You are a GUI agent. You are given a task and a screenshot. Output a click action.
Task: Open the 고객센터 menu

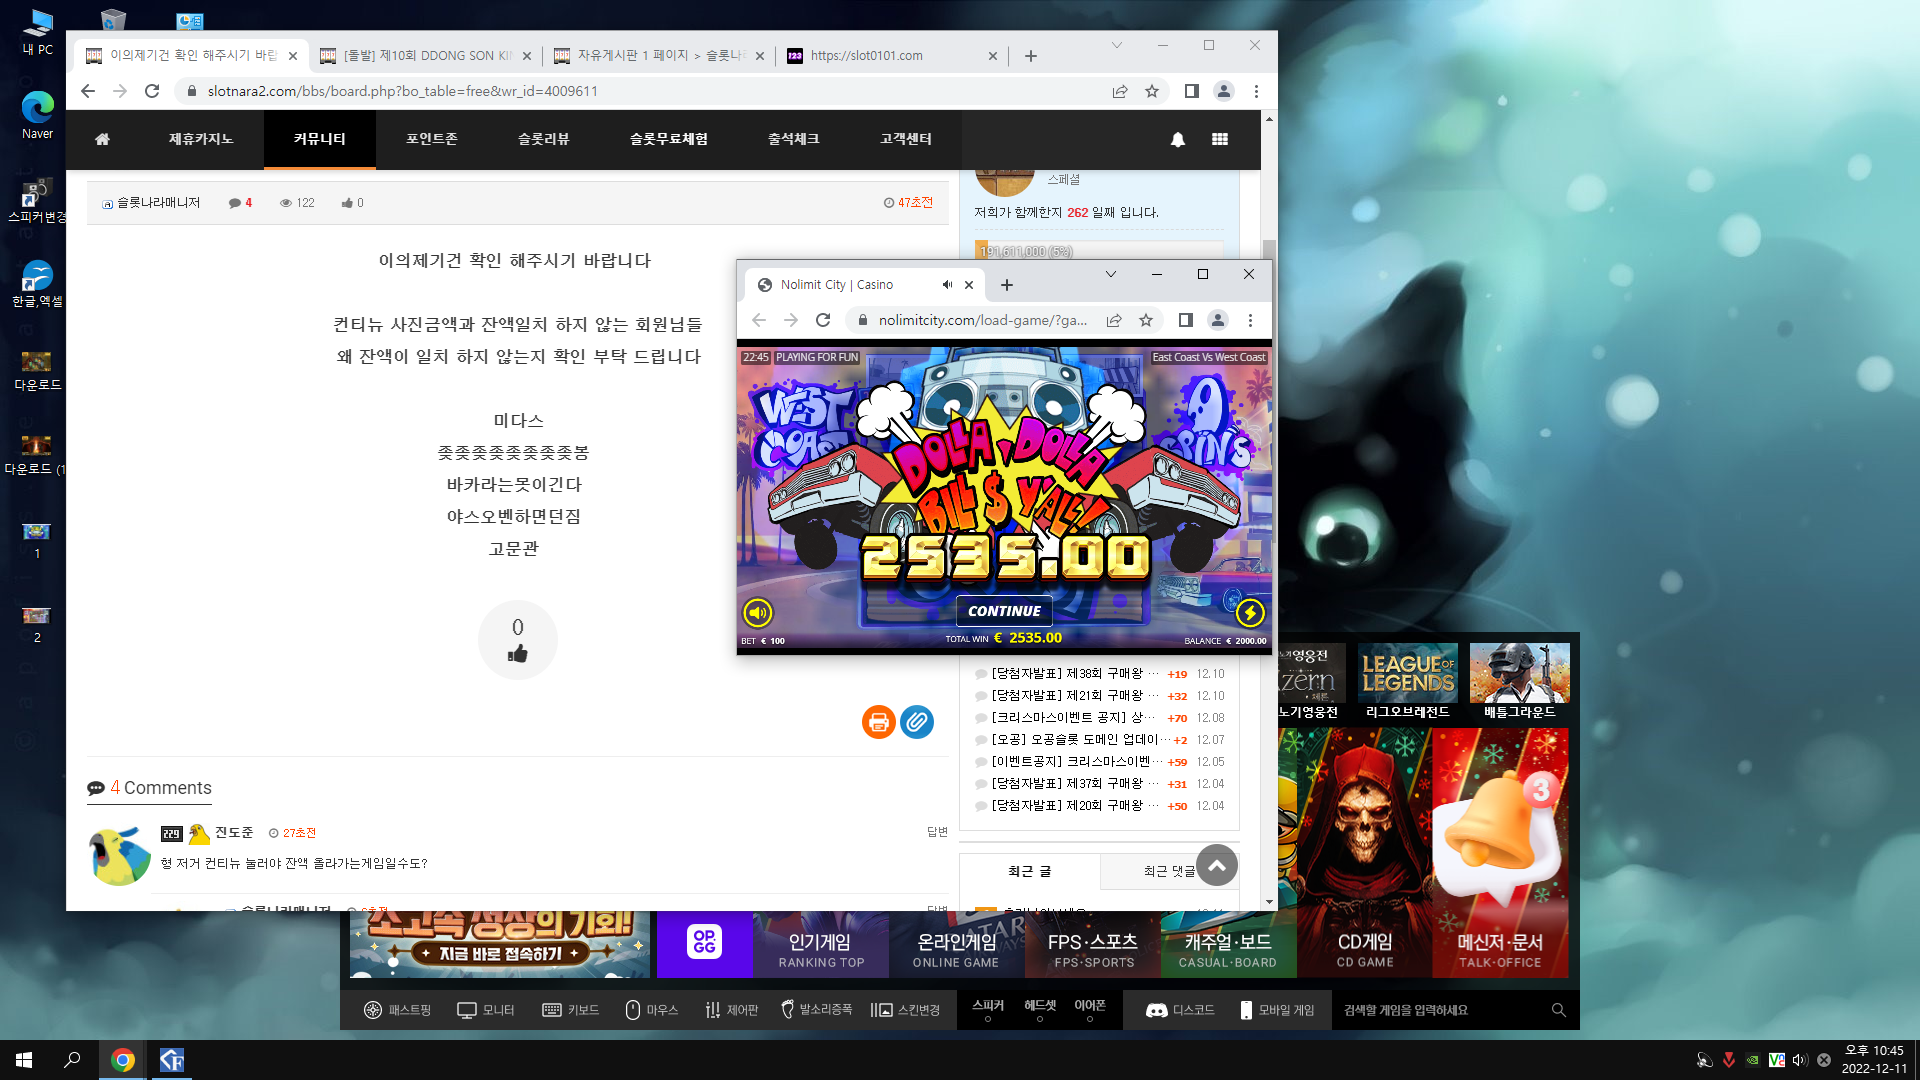(x=906, y=139)
